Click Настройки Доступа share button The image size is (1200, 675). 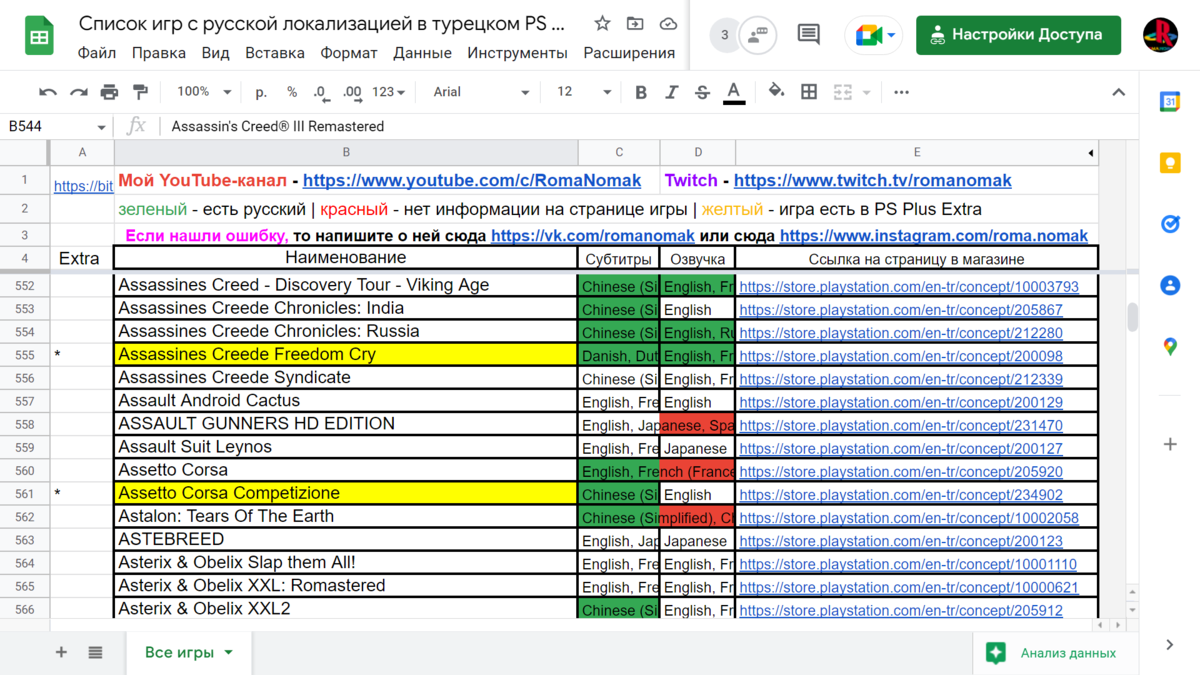[x=1018, y=35]
